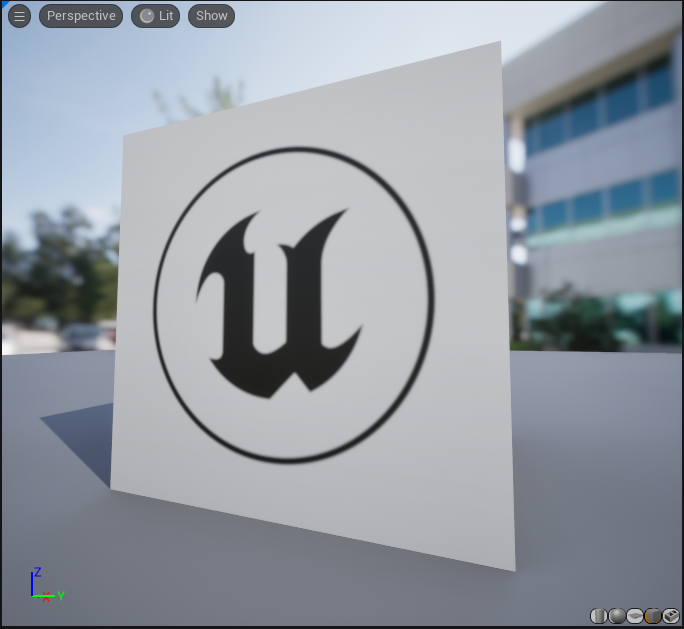This screenshot has width=684, height=629.
Task: Open the Show flags menu
Action: pos(212,16)
